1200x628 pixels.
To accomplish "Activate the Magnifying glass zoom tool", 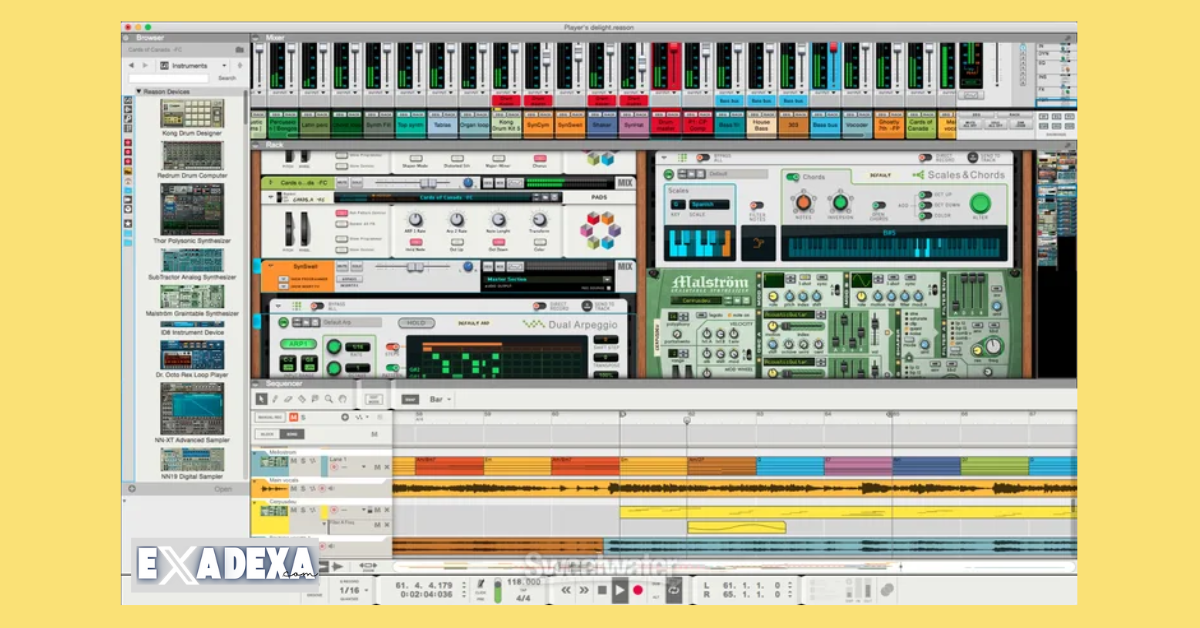I will (x=328, y=399).
